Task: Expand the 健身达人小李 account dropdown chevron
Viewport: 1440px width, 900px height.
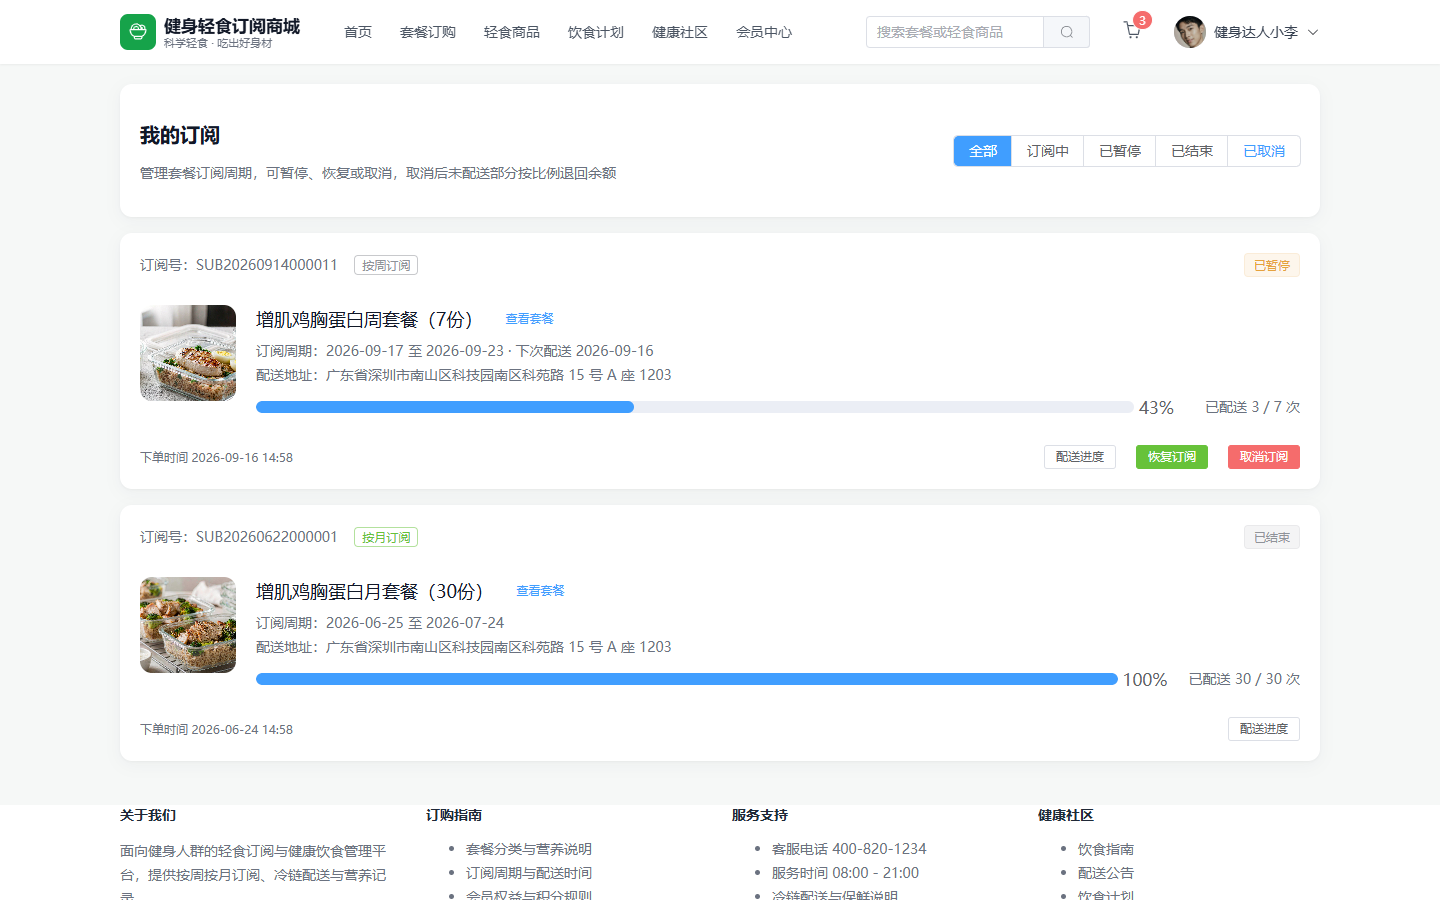Action: pos(1313,32)
